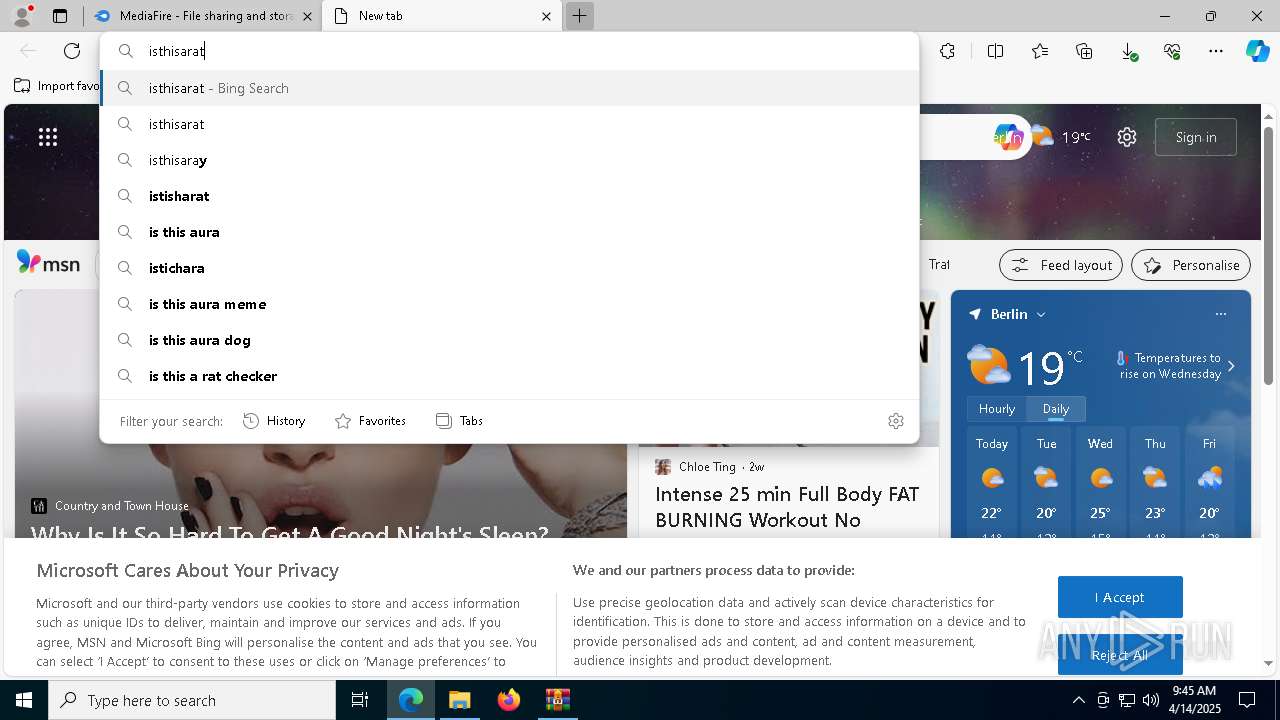Click the I Accept privacy button

(x=1120, y=597)
